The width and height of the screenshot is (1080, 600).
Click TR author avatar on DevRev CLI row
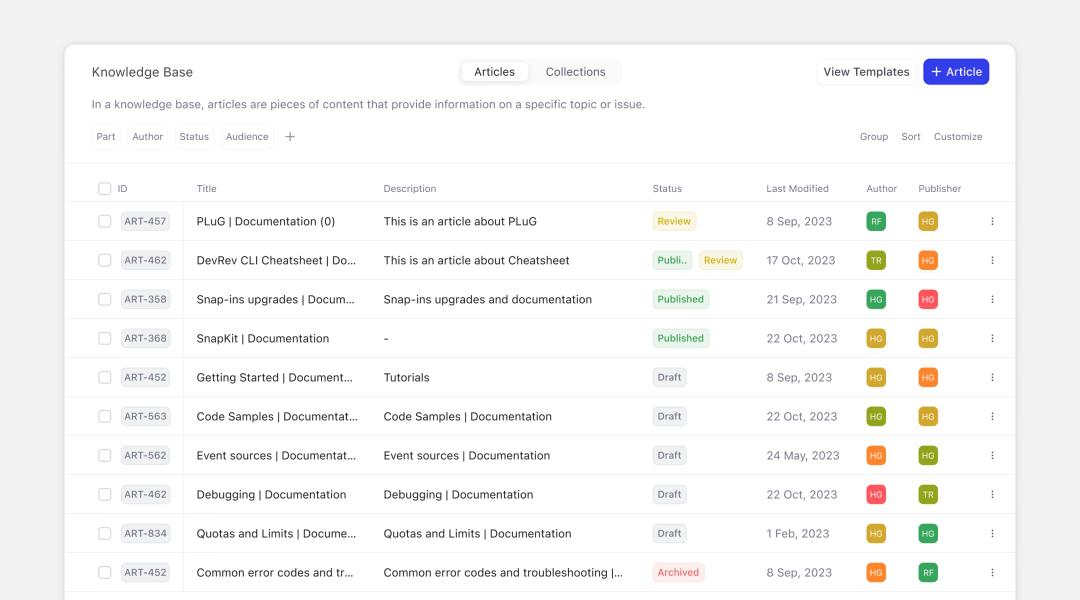(876, 260)
